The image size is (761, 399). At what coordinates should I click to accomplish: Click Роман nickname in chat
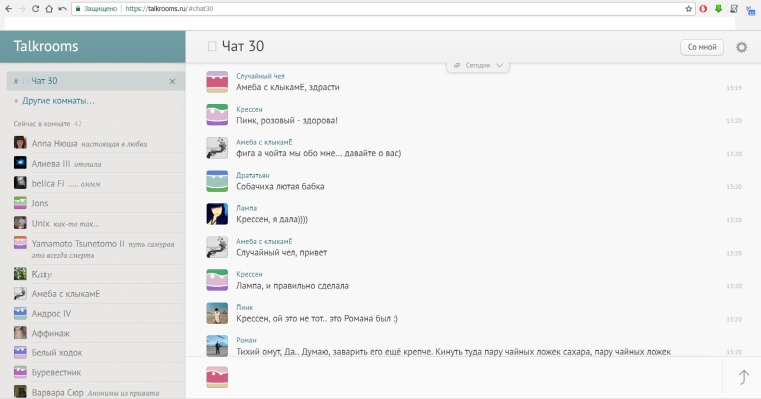coord(246,340)
